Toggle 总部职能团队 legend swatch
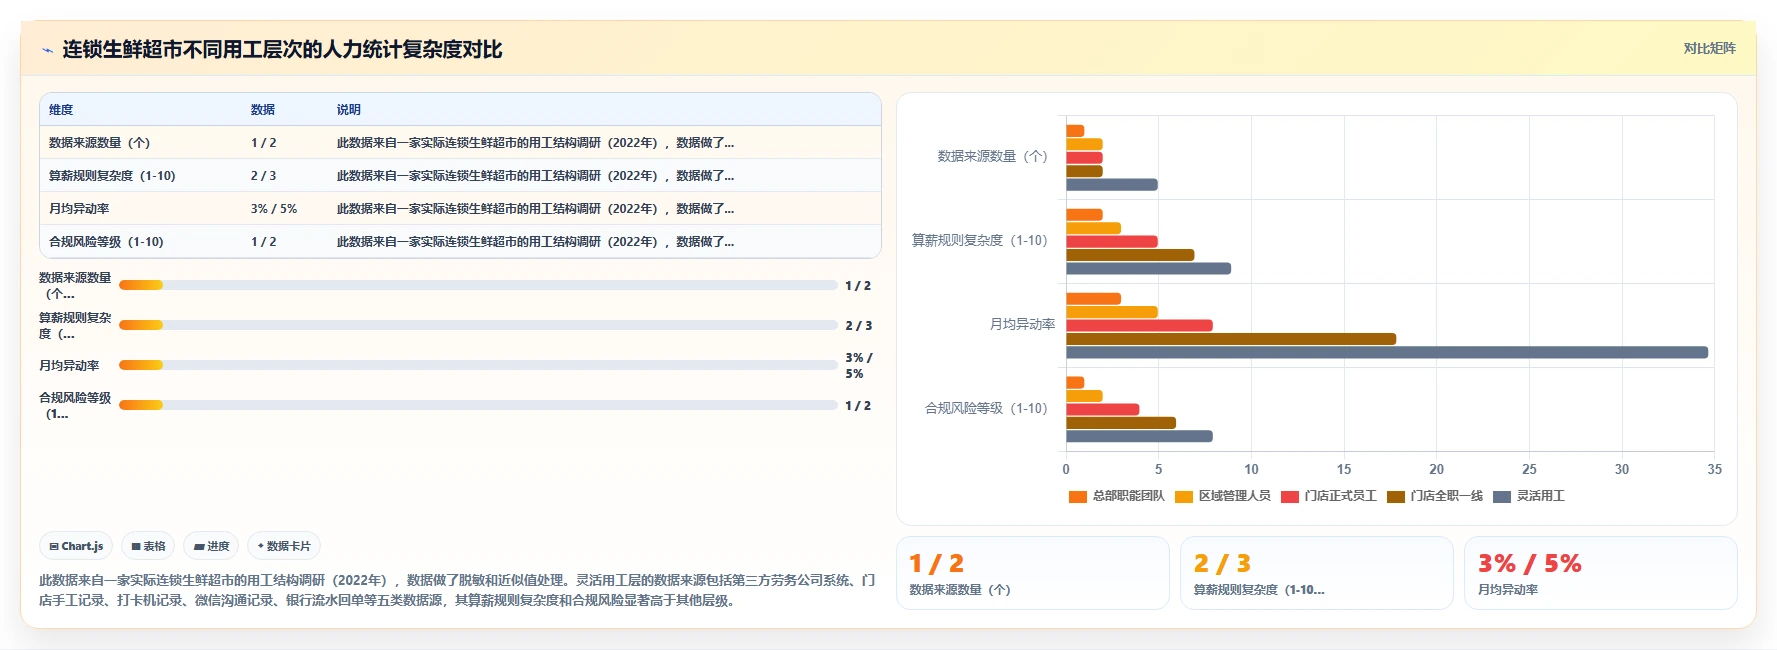The image size is (1777, 650). click(1077, 497)
